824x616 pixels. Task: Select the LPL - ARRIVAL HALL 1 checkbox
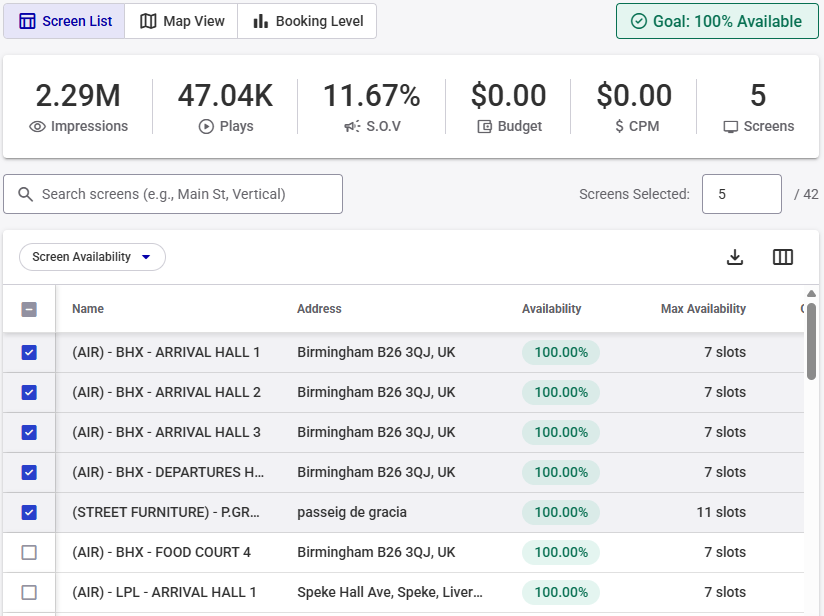tap(29, 592)
